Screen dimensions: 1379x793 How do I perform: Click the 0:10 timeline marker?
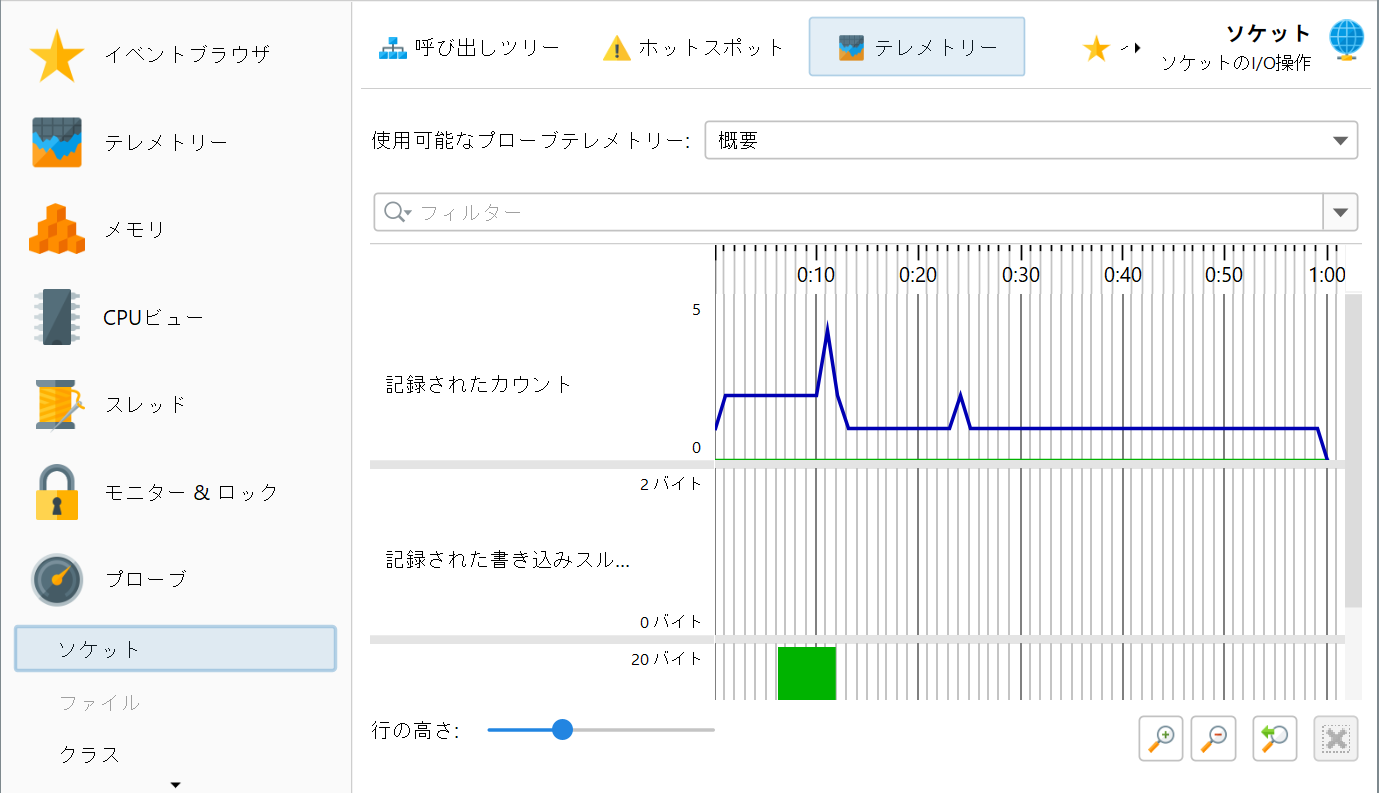[816, 275]
